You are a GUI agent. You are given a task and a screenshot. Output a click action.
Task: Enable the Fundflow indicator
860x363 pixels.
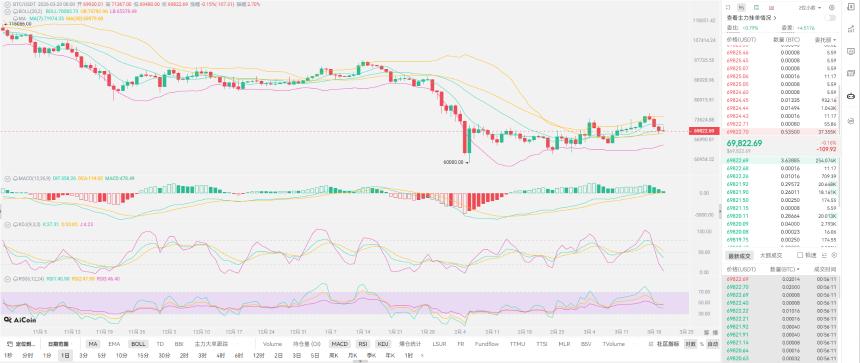coord(486,344)
